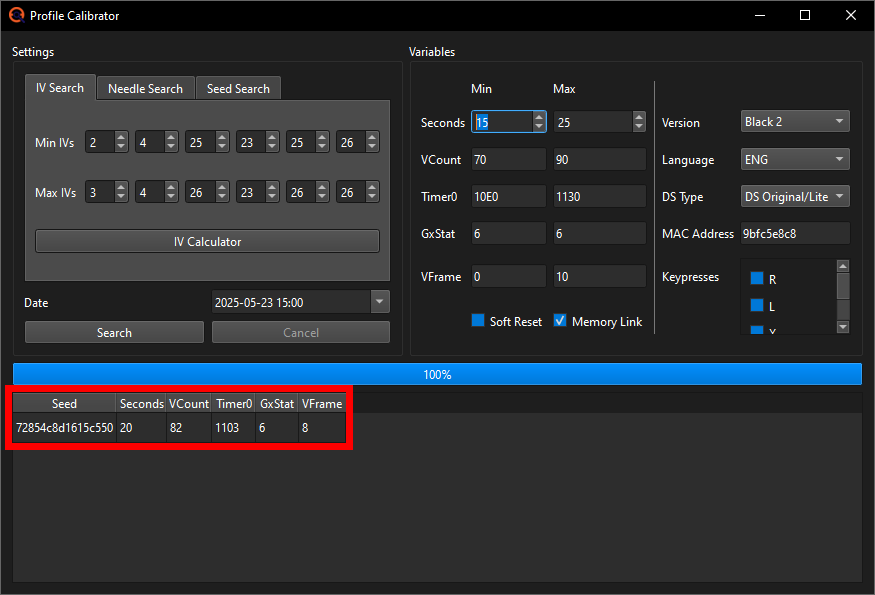Increase the third Max IVs value showing 26

pyautogui.click(x=222, y=186)
